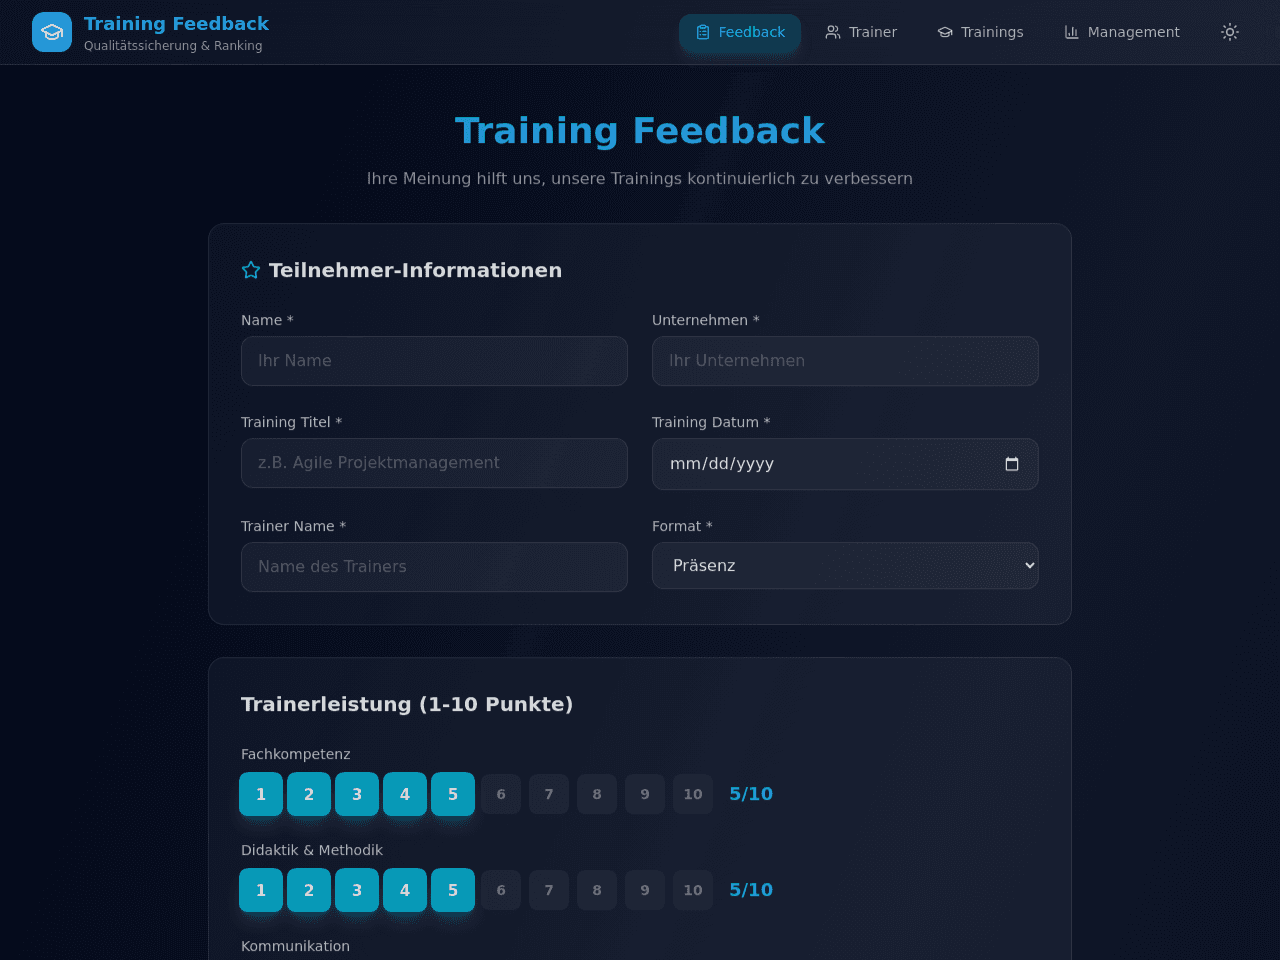Select 6 for Didaktik & Methodik
Screen dimensions: 1280x960
pos(501,890)
